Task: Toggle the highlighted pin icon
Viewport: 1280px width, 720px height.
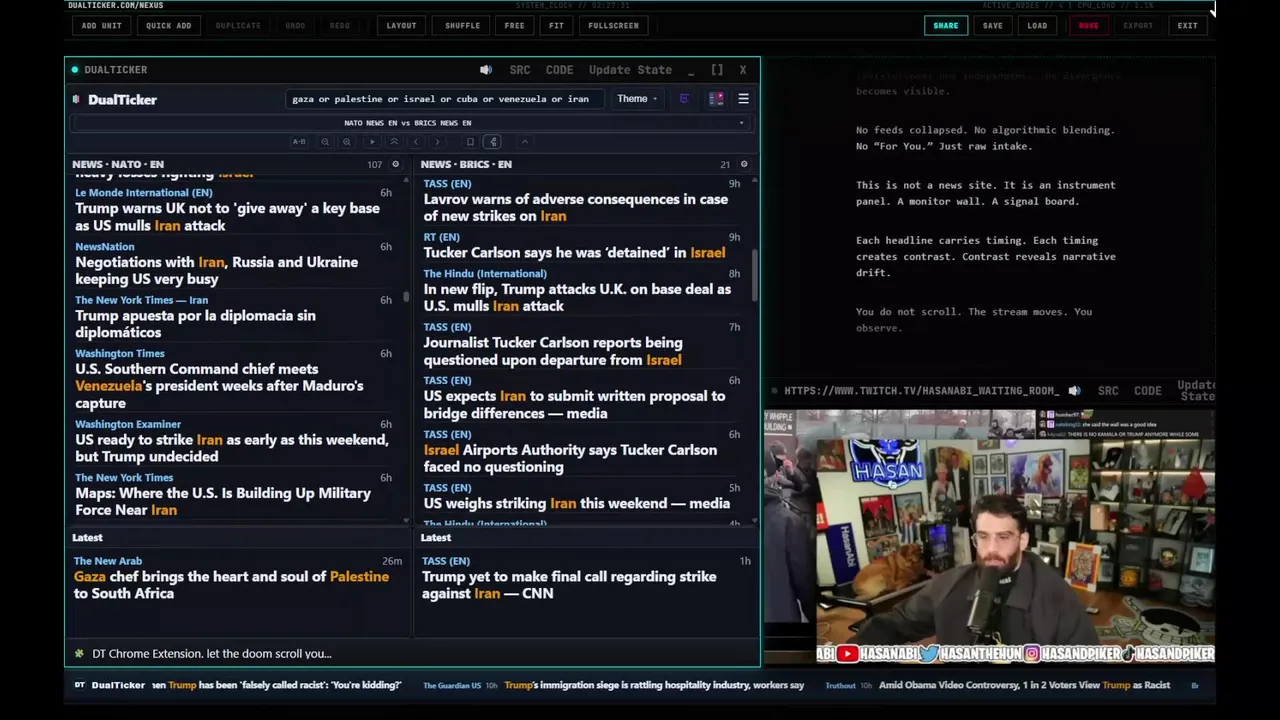Action: [x=493, y=142]
